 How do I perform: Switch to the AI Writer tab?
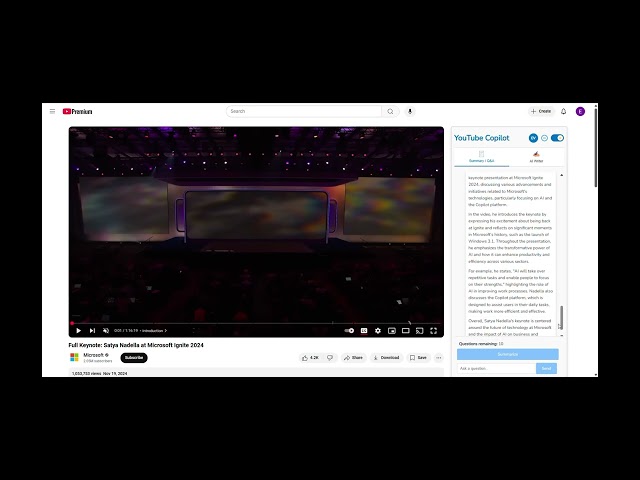536,157
